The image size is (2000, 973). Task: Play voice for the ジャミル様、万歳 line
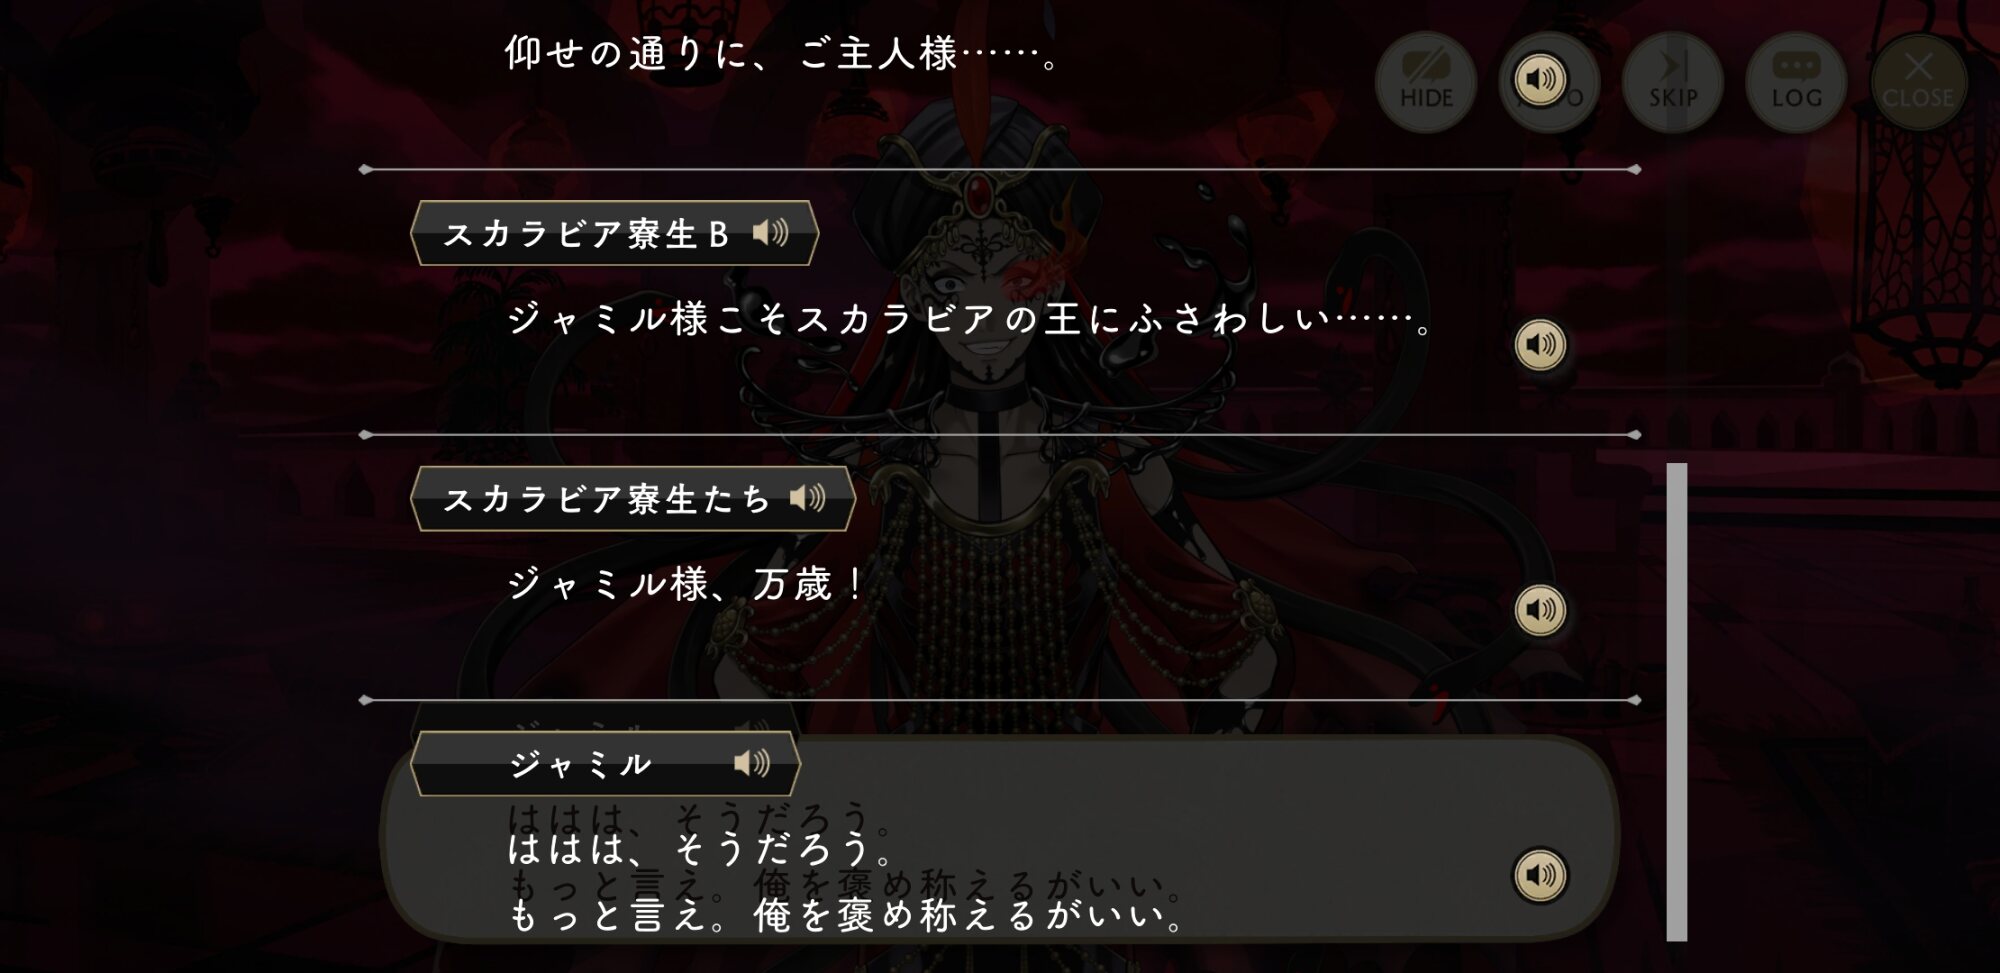1540,609
